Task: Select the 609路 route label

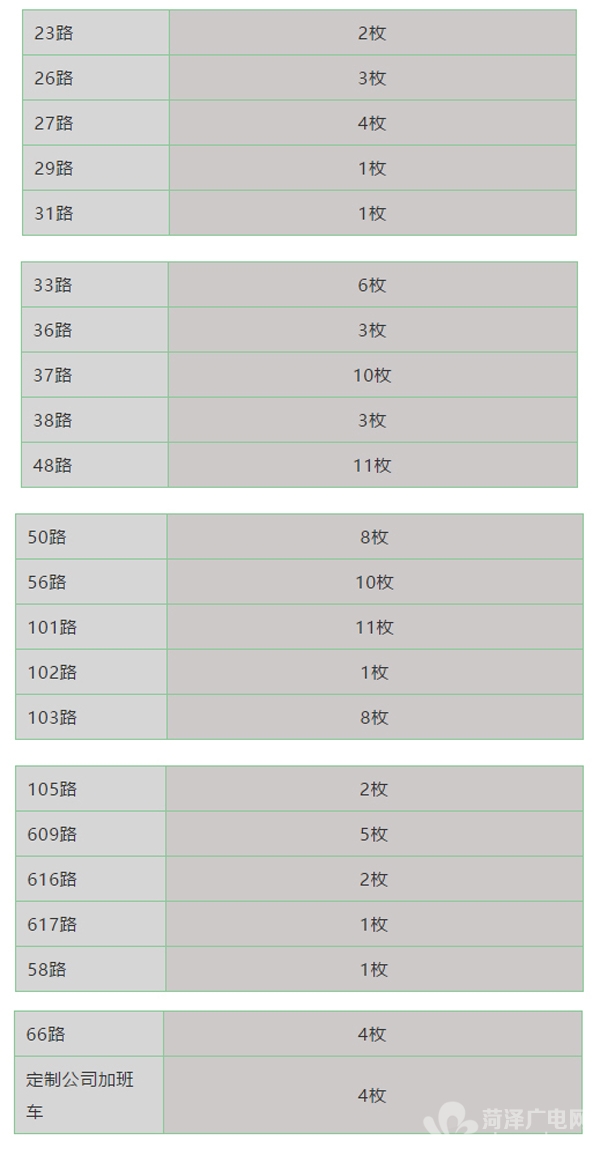Action: click(52, 834)
